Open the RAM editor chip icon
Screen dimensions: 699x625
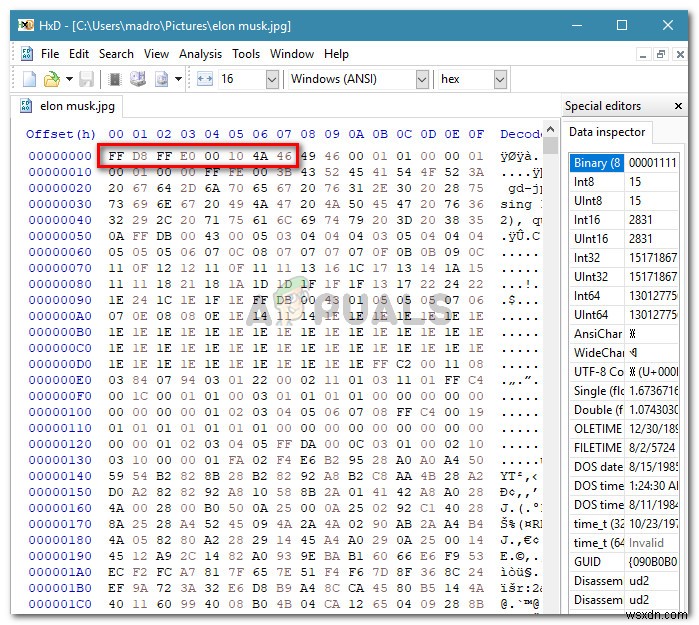click(x=115, y=79)
